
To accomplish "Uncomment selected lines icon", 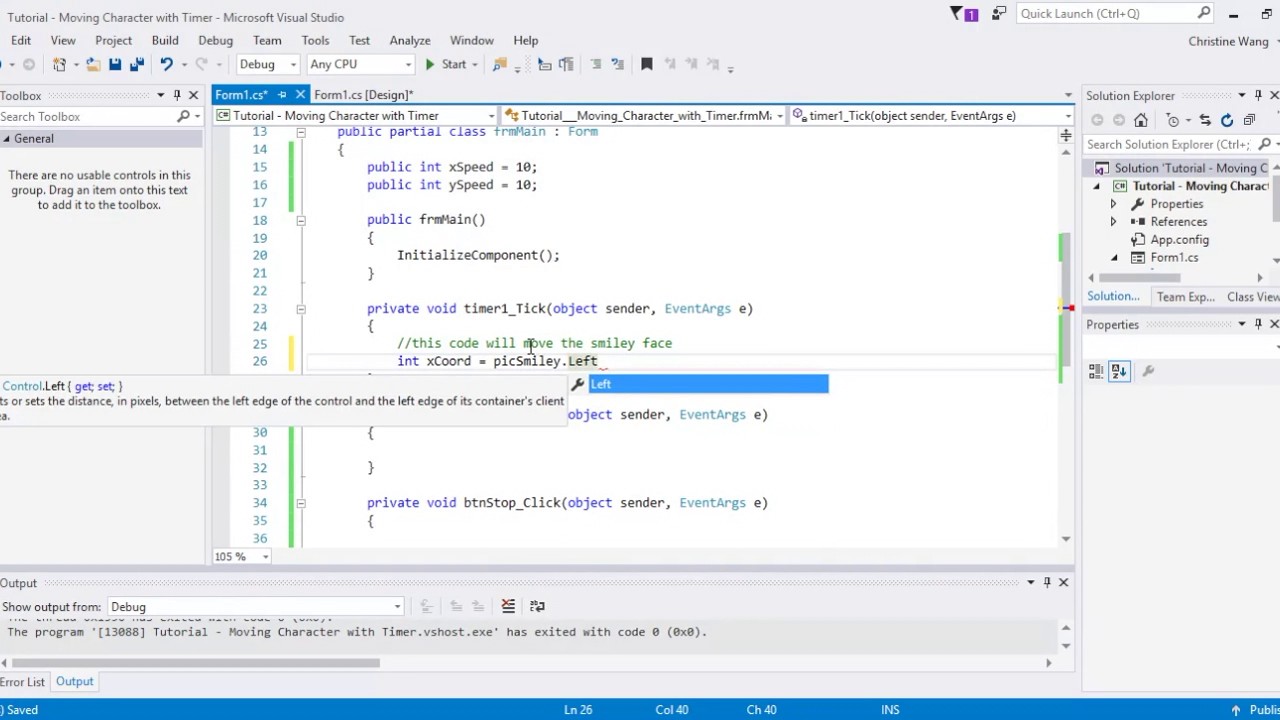I will [619, 64].
